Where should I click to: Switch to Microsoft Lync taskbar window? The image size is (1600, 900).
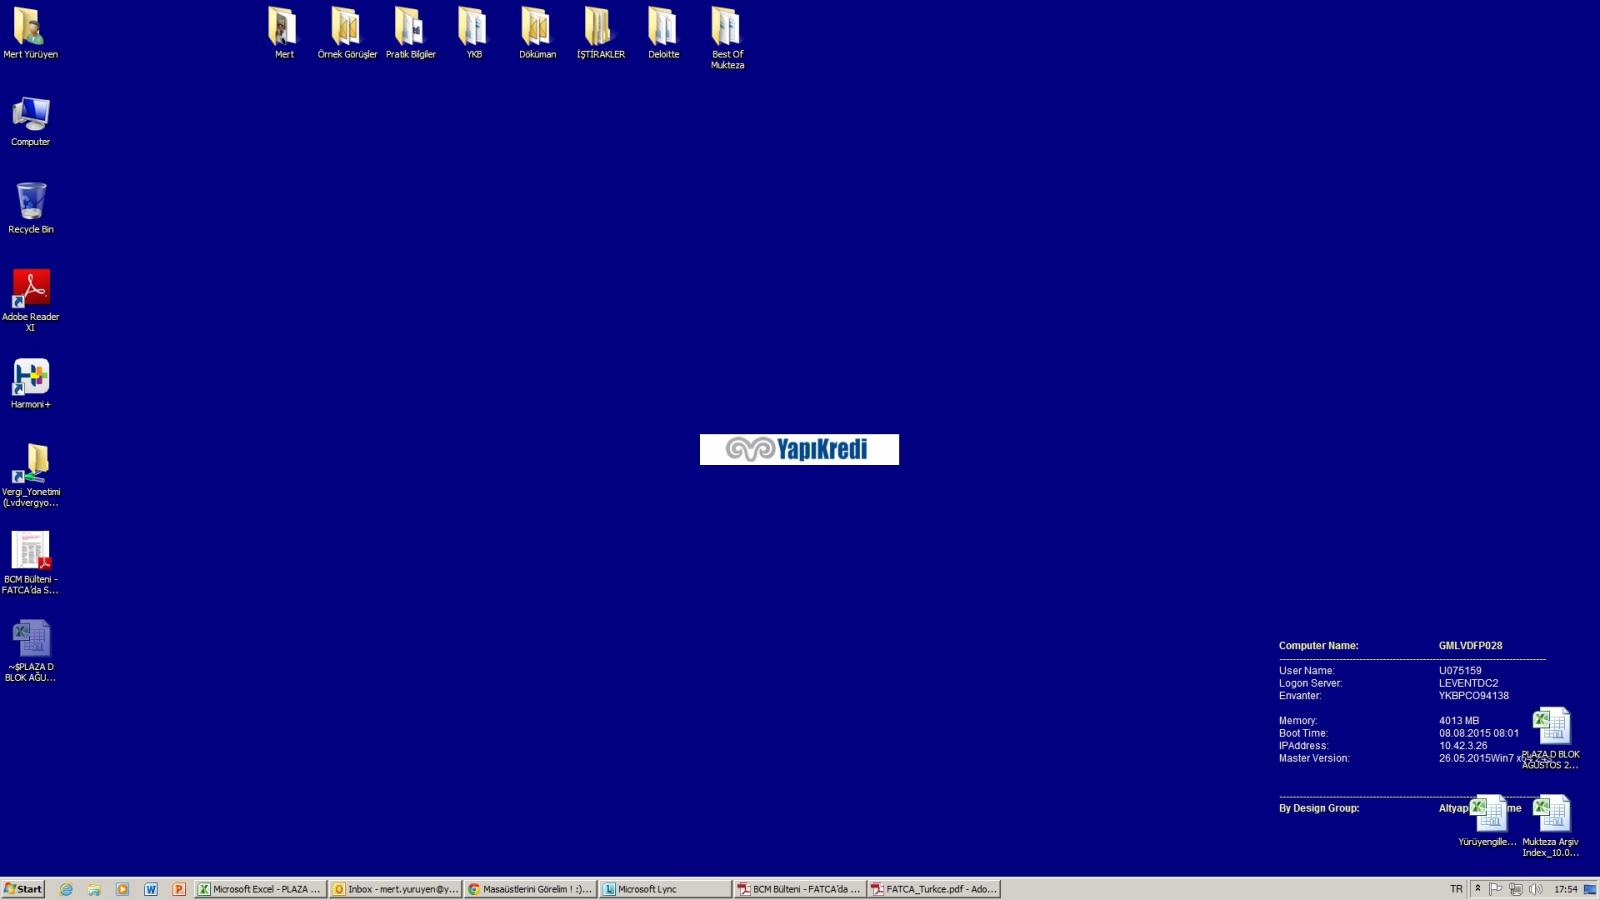click(665, 889)
